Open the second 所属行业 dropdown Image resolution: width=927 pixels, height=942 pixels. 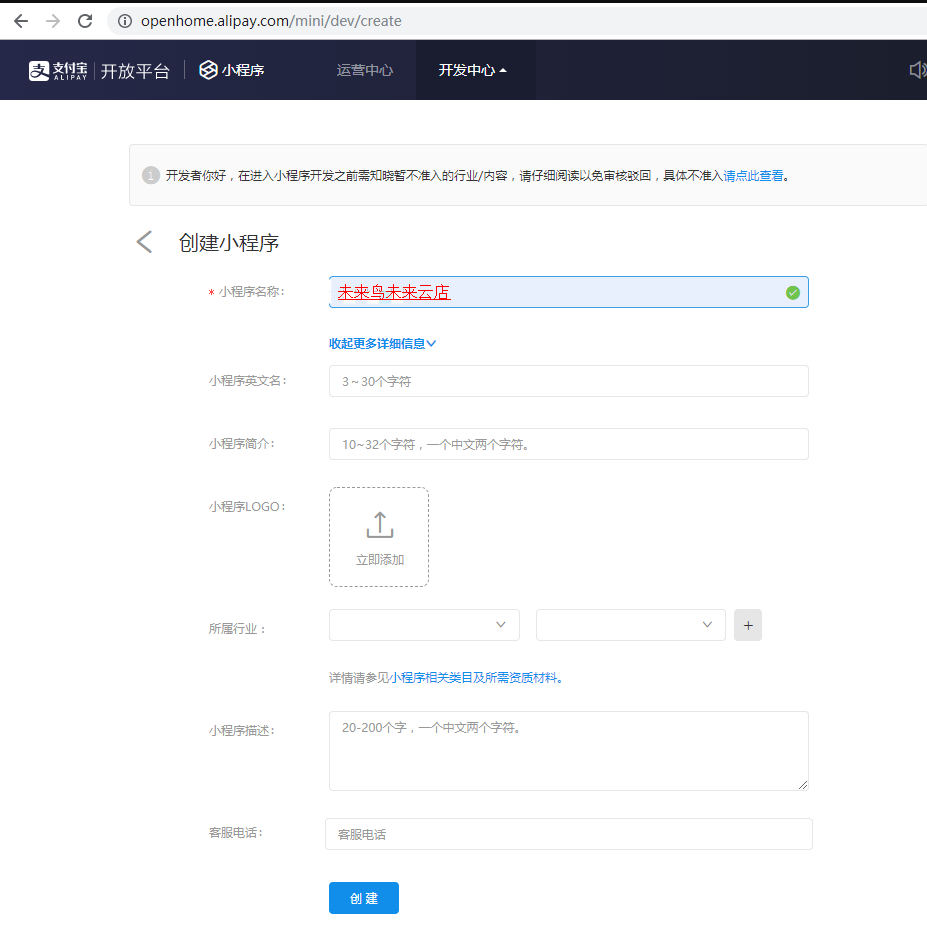630,625
